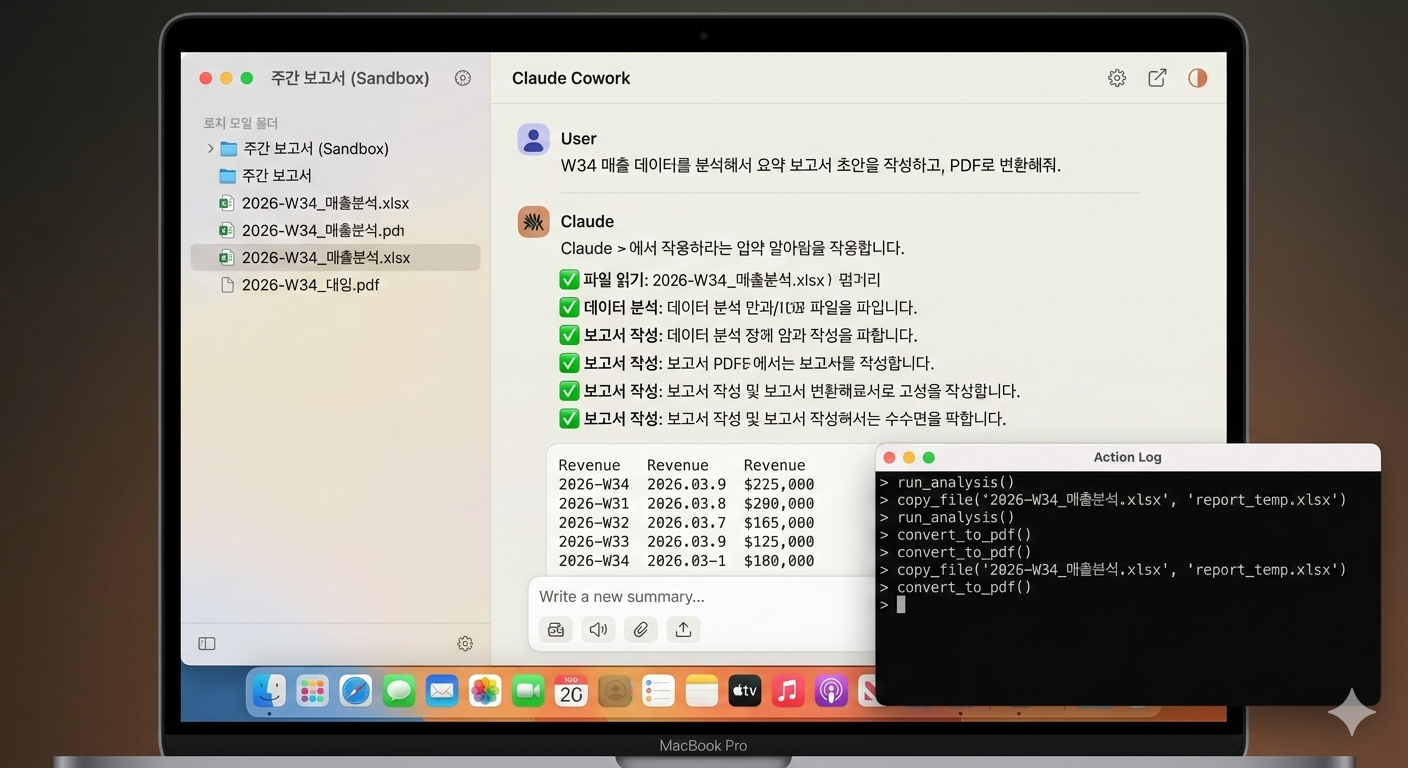Click the sidebar title 주간 보고서 (Sandbox)
Image resolution: width=1408 pixels, height=768 pixels.
pyautogui.click(x=350, y=78)
